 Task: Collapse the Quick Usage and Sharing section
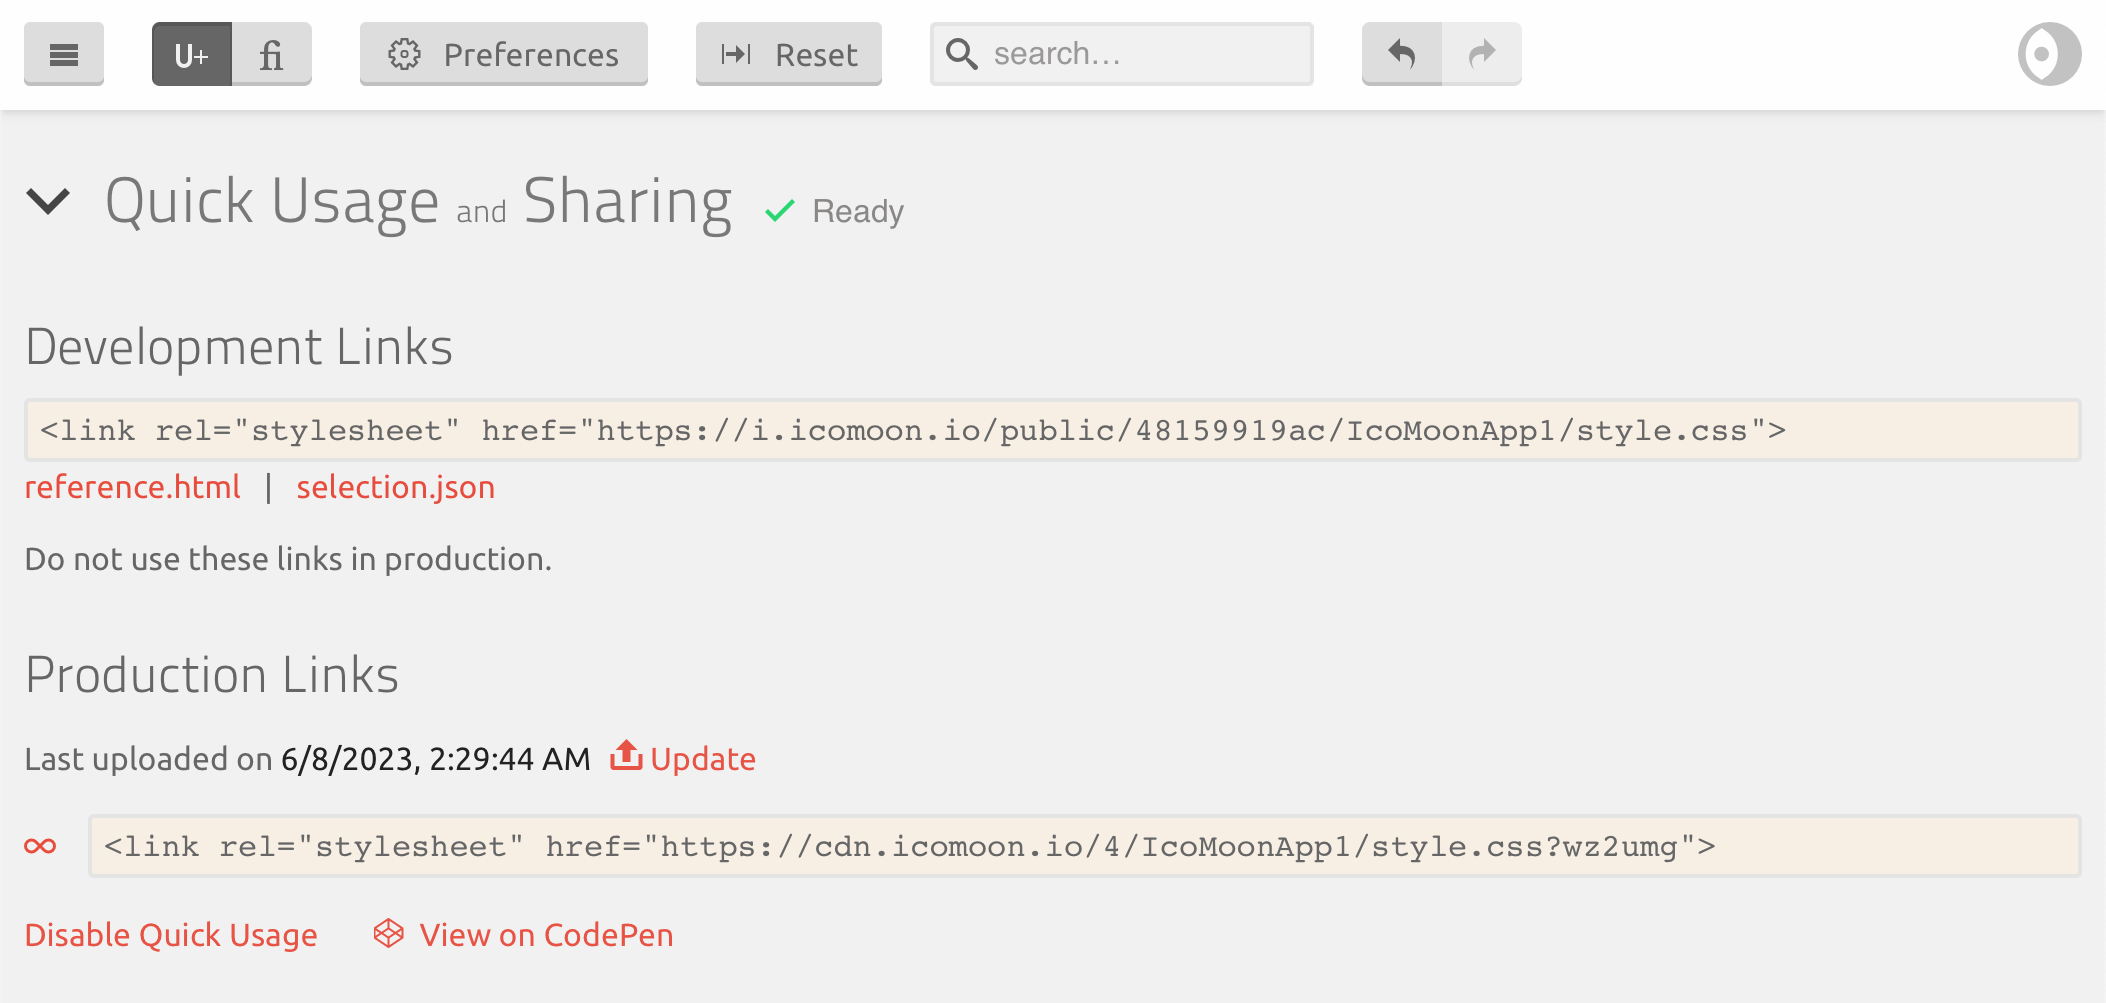click(x=48, y=202)
